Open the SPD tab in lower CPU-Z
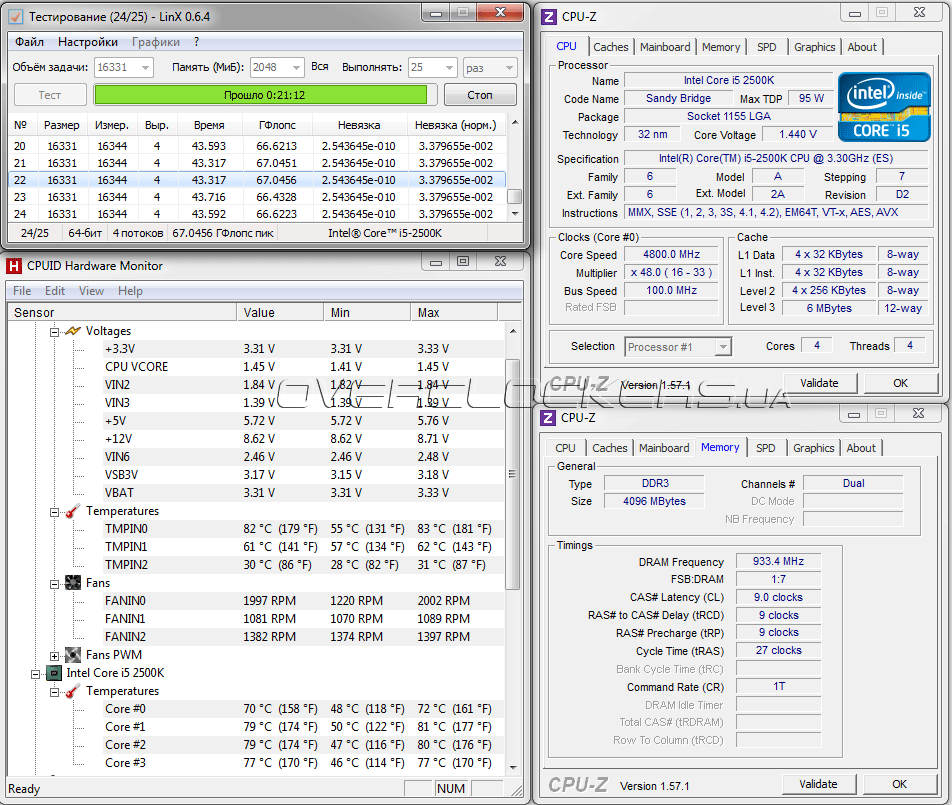The height and width of the screenshot is (805, 952). [x=765, y=448]
